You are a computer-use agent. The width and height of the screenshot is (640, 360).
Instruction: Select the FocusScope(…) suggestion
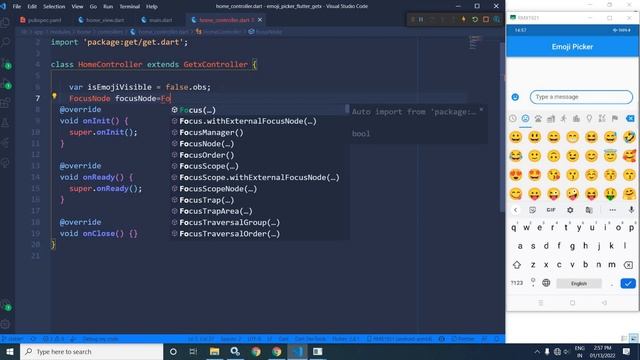click(259, 166)
